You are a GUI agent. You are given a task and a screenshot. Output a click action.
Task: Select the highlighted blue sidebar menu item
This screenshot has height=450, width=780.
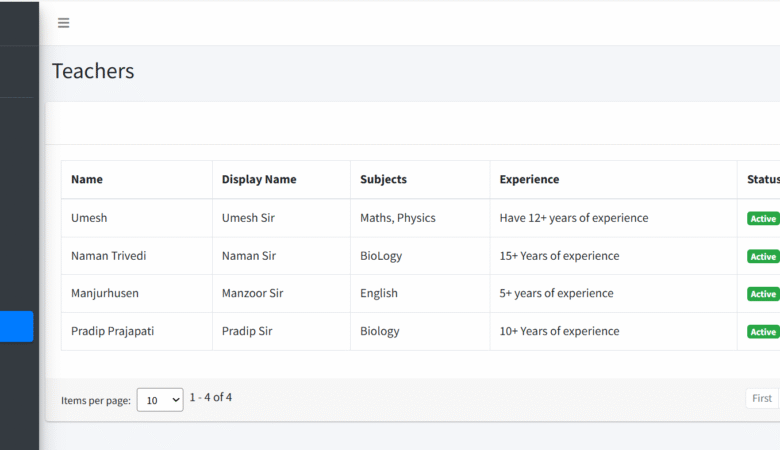(17, 326)
